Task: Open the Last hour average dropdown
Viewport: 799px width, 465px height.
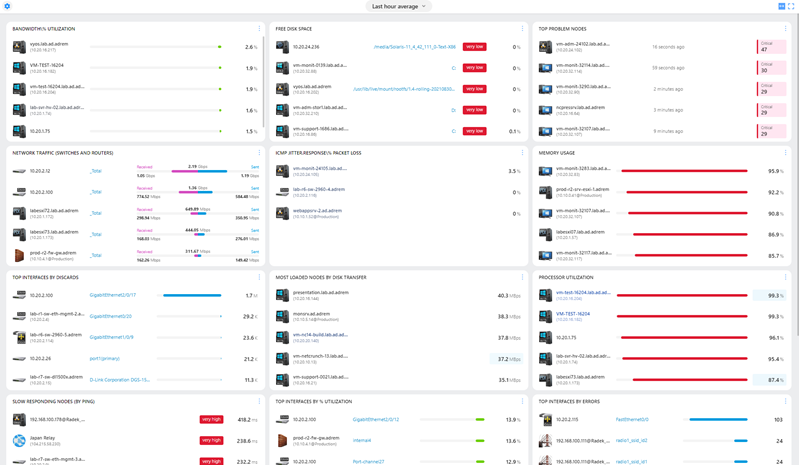Action: pyautogui.click(x=398, y=6)
